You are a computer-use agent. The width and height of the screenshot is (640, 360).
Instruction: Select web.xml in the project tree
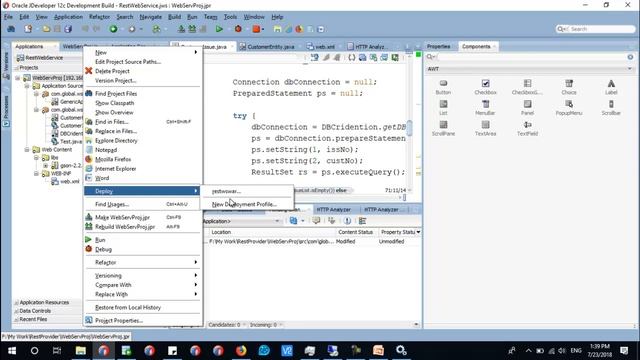click(x=69, y=181)
